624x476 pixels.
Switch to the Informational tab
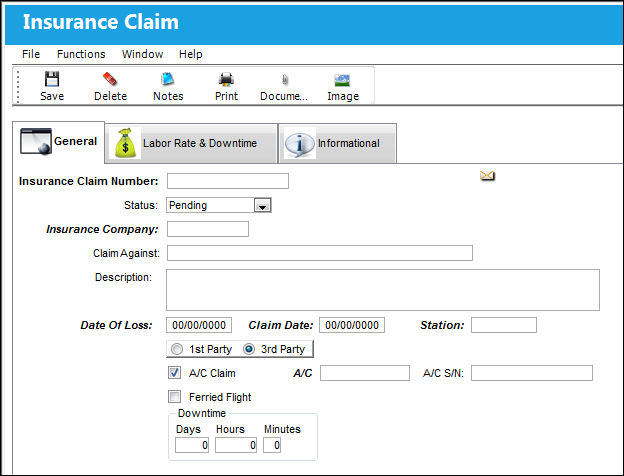[x=337, y=143]
